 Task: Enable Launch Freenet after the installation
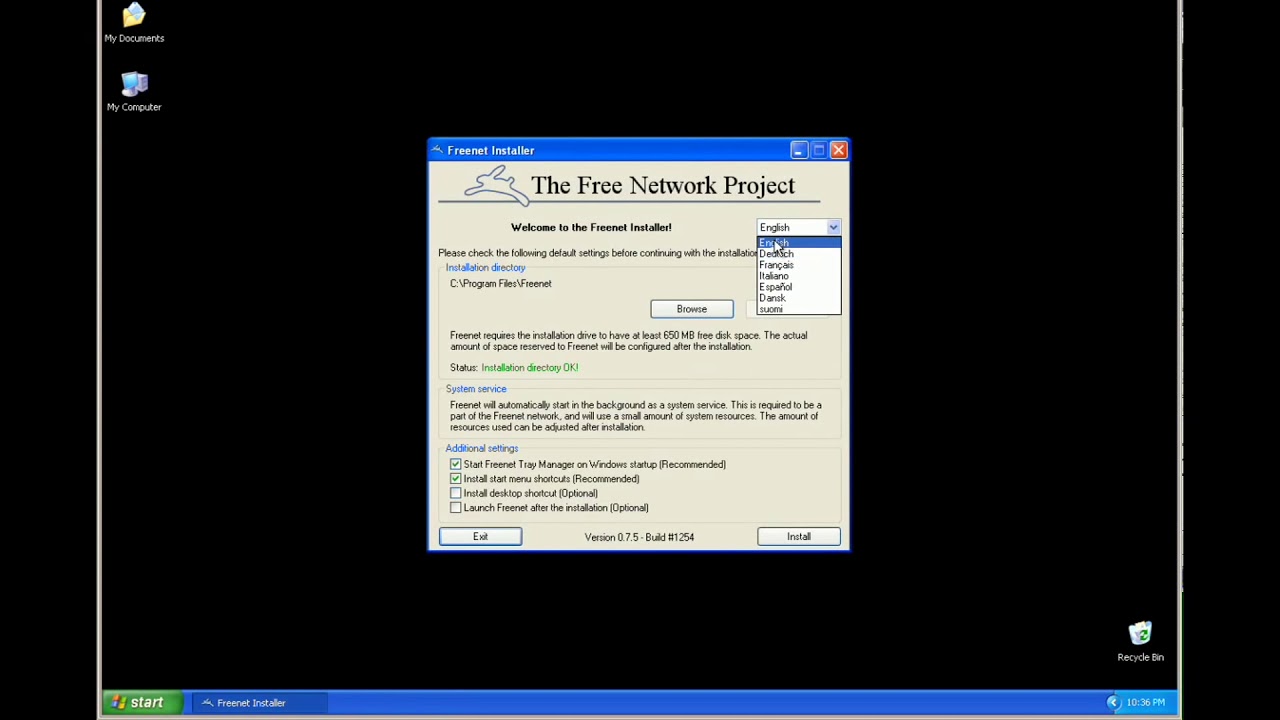tap(456, 508)
